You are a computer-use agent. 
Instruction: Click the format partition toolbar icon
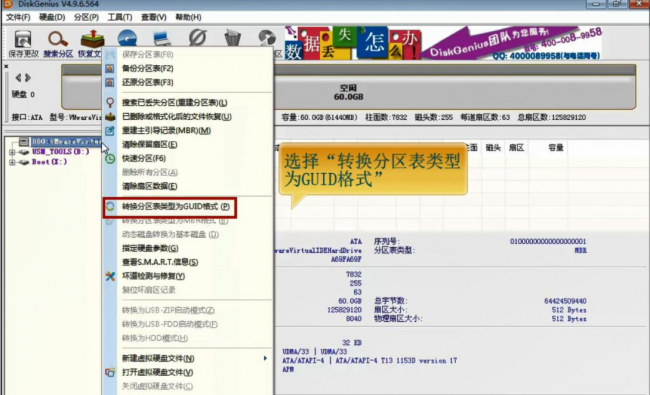tap(198, 38)
